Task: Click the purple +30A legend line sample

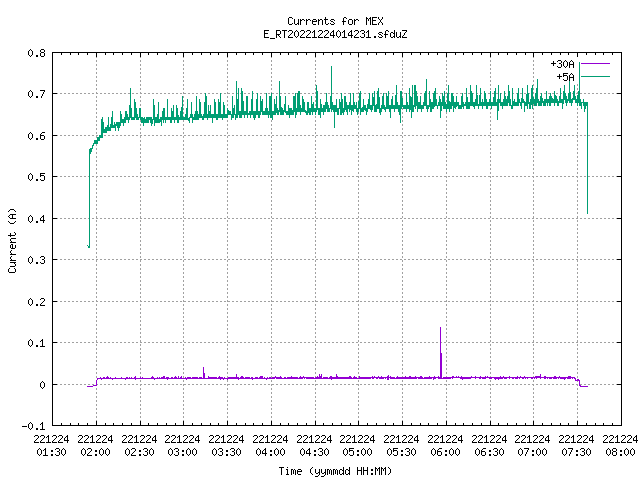Action: click(595, 64)
